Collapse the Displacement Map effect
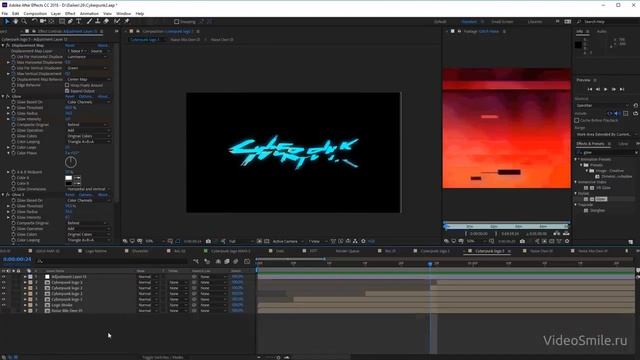The width and height of the screenshot is (640, 360). tap(3, 45)
